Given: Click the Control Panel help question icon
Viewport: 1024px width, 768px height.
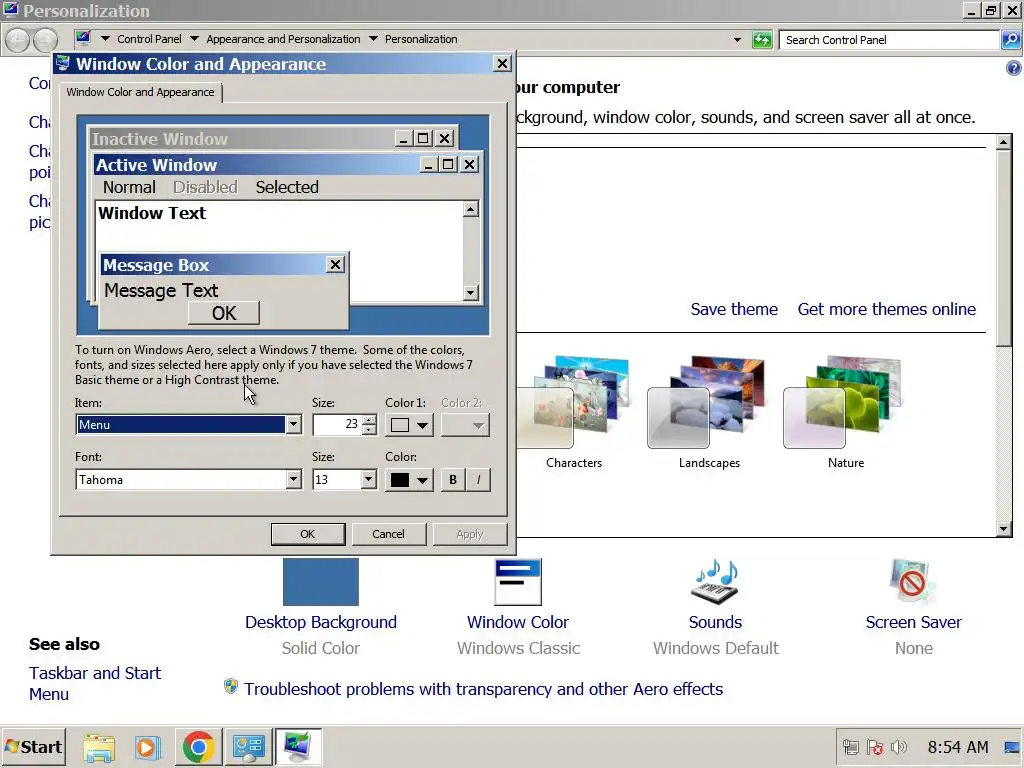Looking at the screenshot, I should pyautogui.click(x=1014, y=68).
